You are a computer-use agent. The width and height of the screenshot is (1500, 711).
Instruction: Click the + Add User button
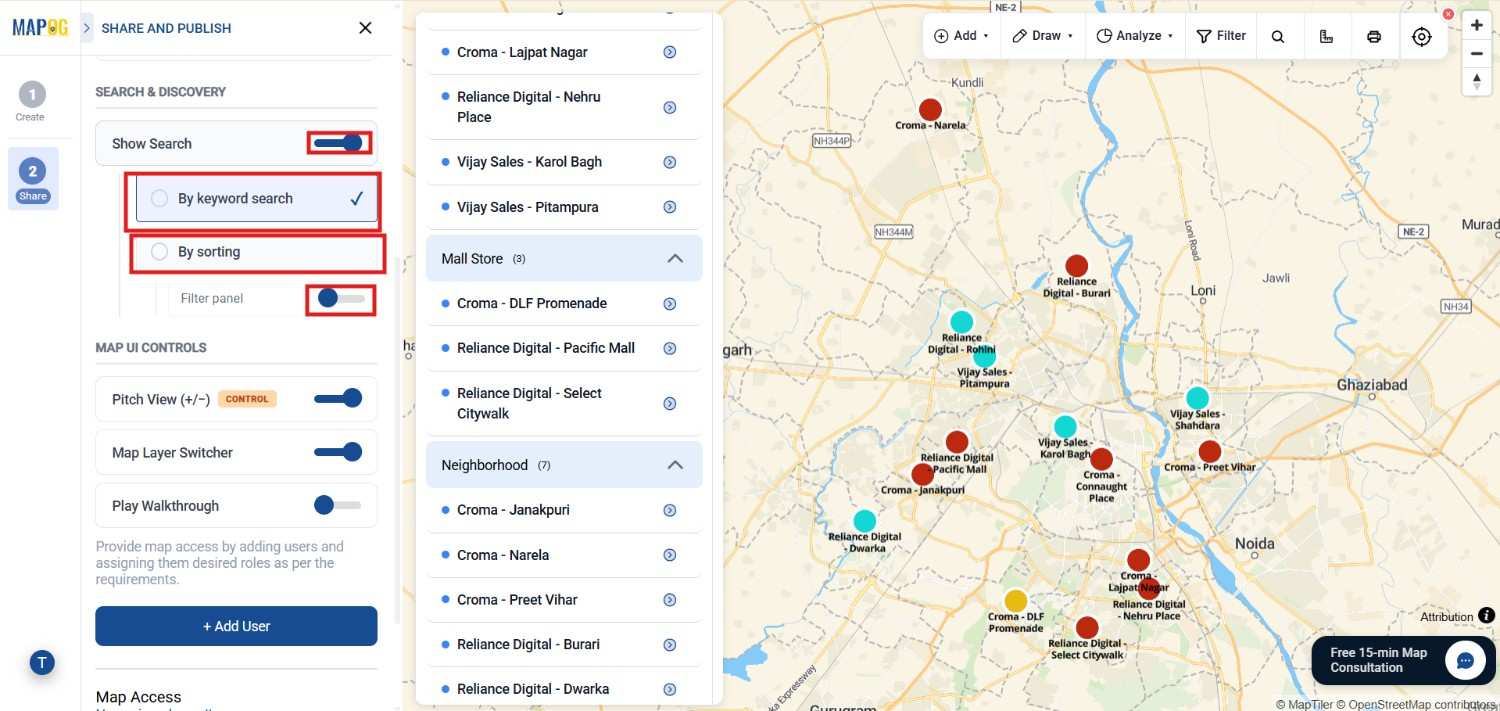point(236,626)
